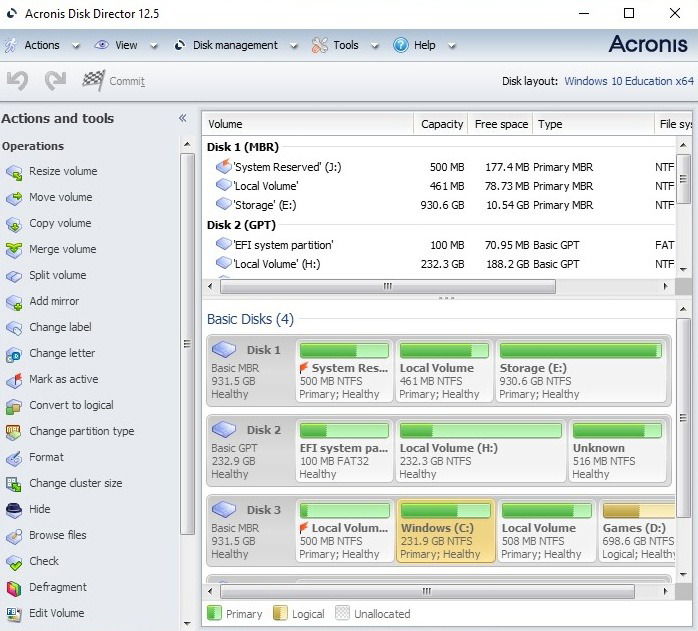Click the Change partition type icon
Image resolution: width=698 pixels, height=631 pixels.
pos(14,432)
